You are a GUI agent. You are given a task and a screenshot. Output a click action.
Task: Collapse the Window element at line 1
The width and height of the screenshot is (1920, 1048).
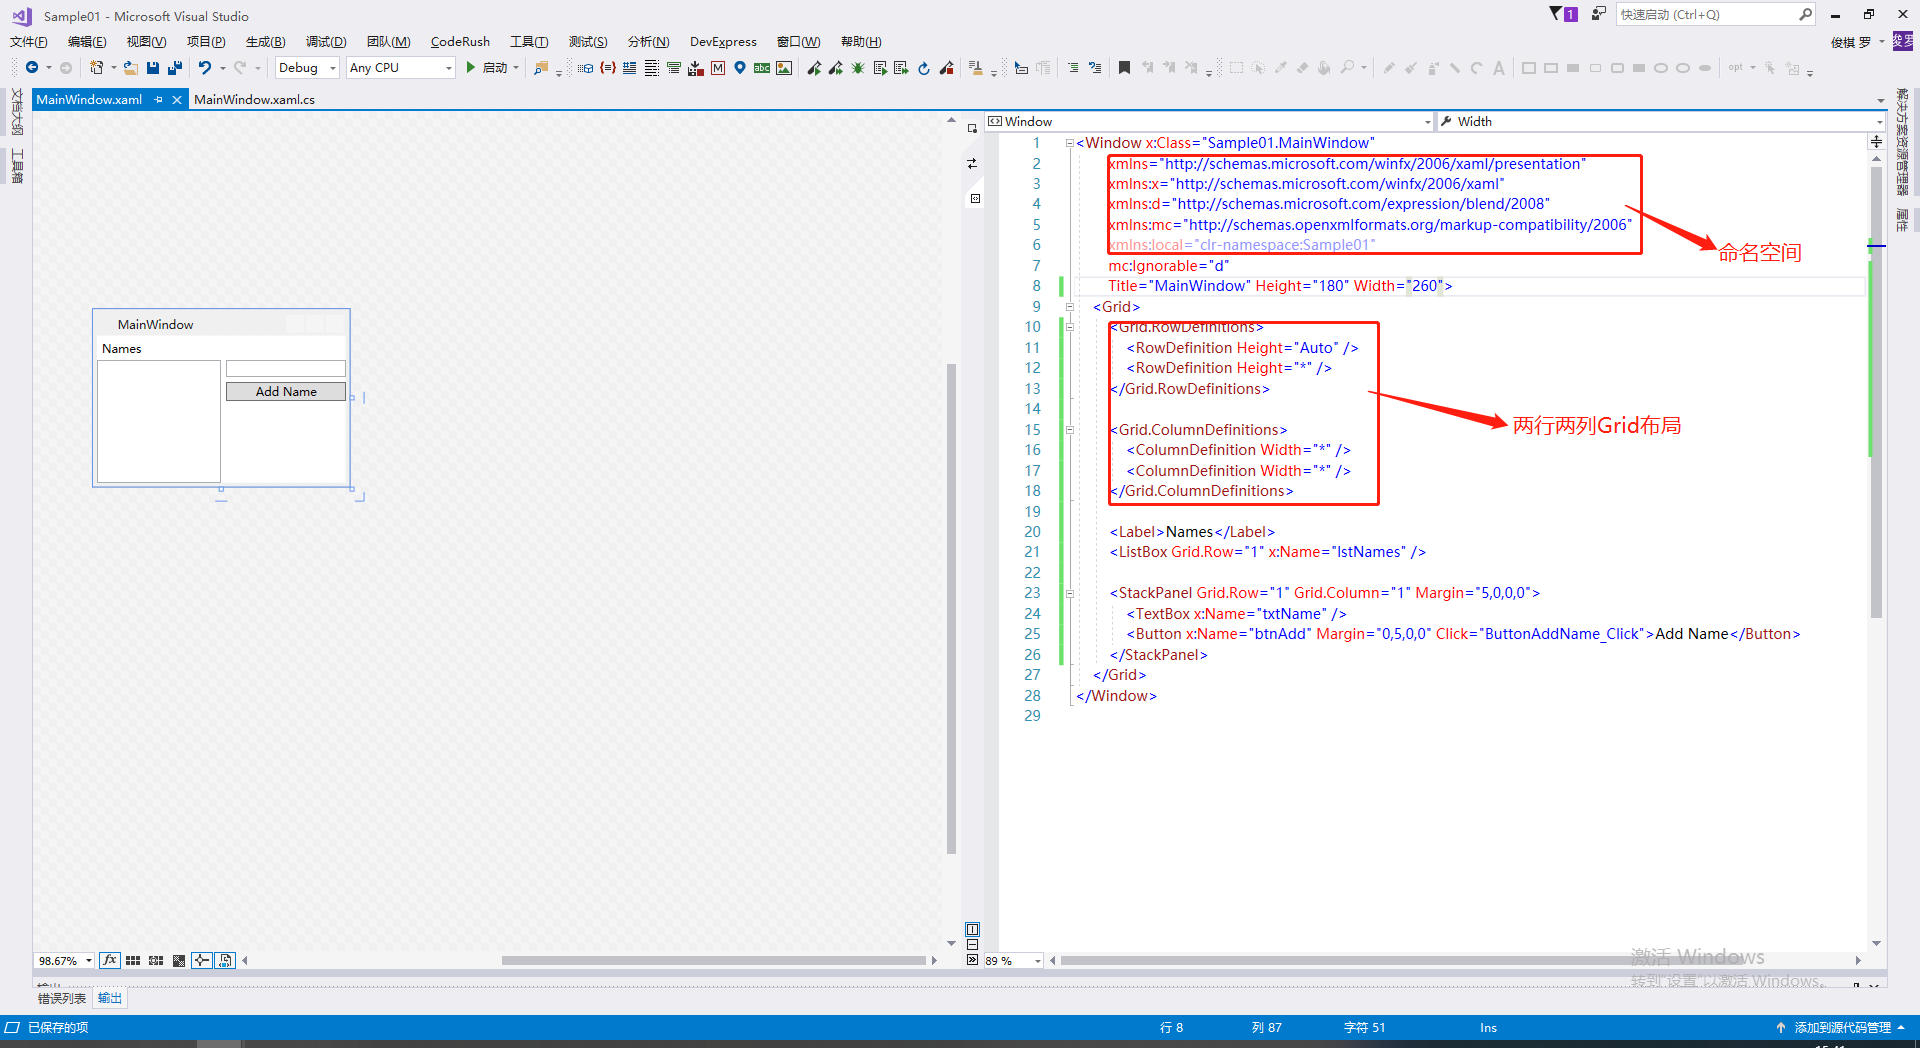pos(1069,143)
